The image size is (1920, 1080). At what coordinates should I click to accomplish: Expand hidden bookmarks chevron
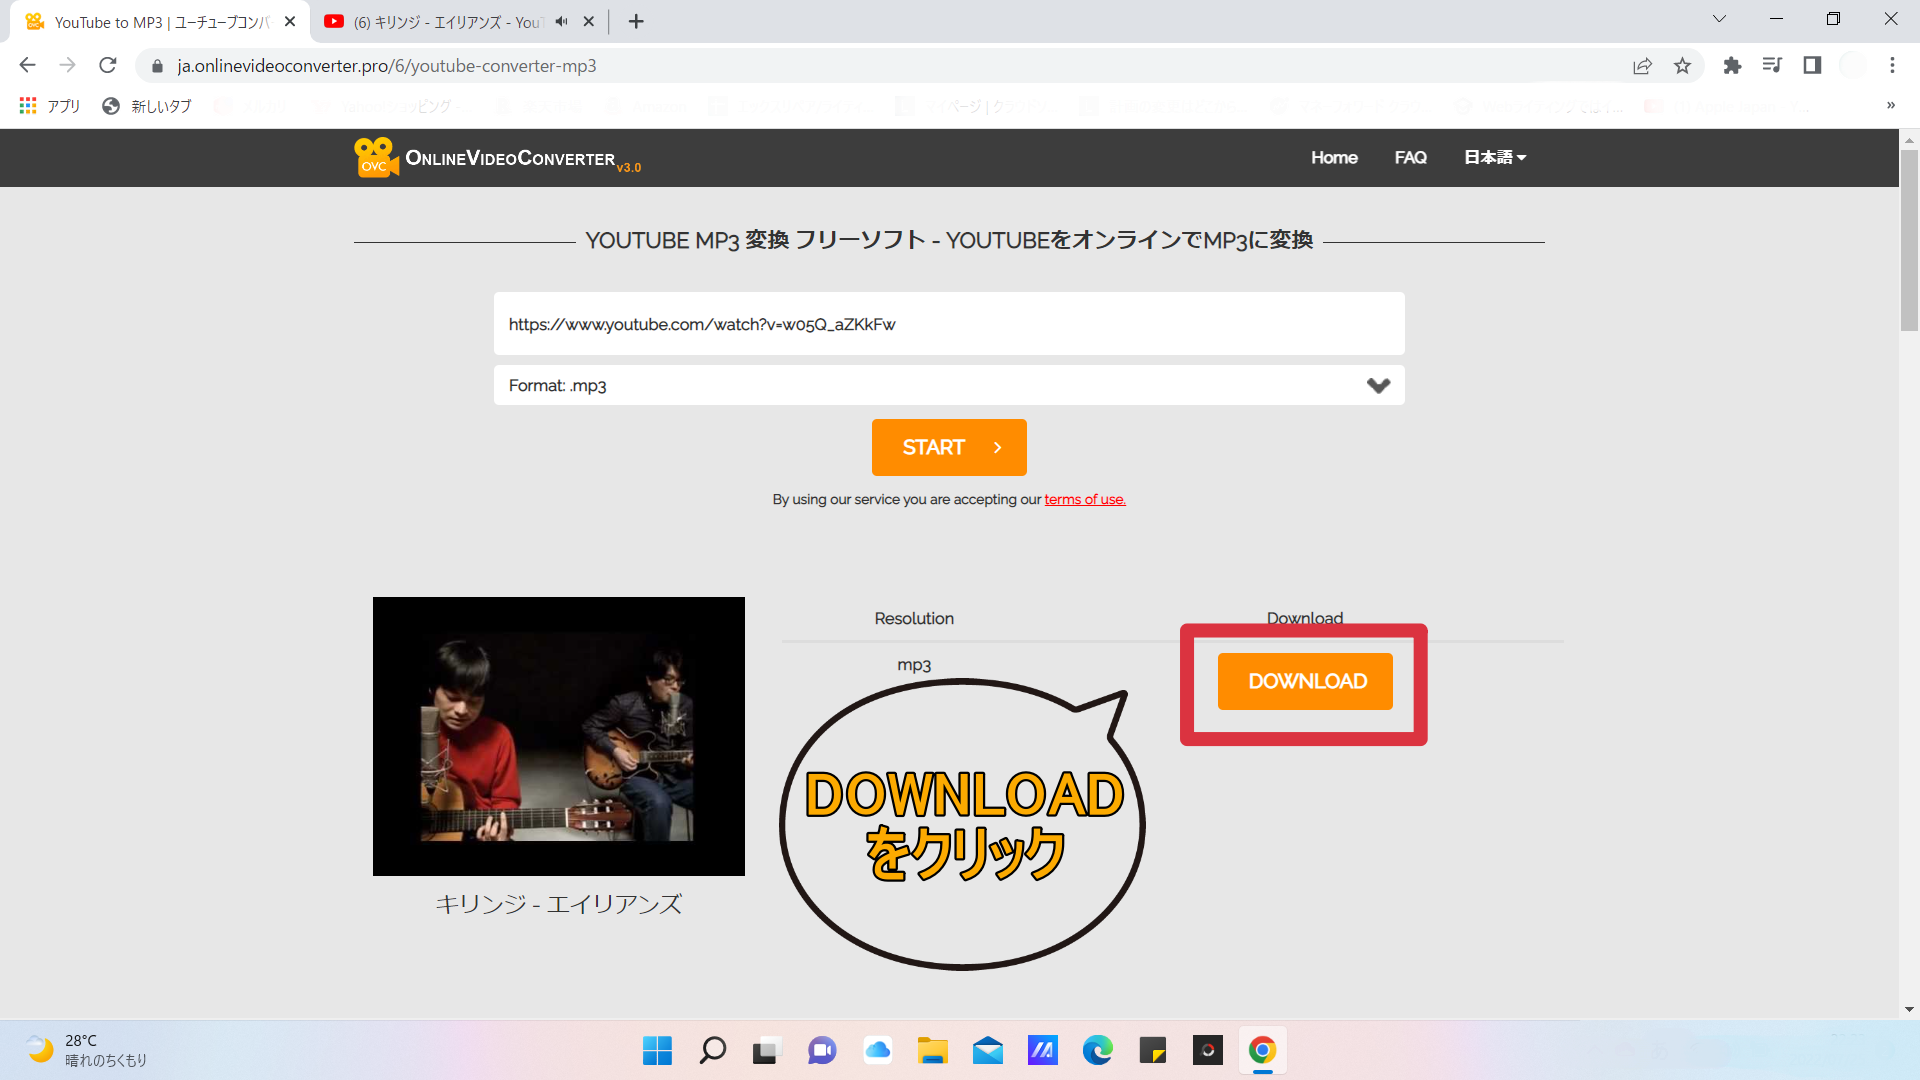[1890, 106]
